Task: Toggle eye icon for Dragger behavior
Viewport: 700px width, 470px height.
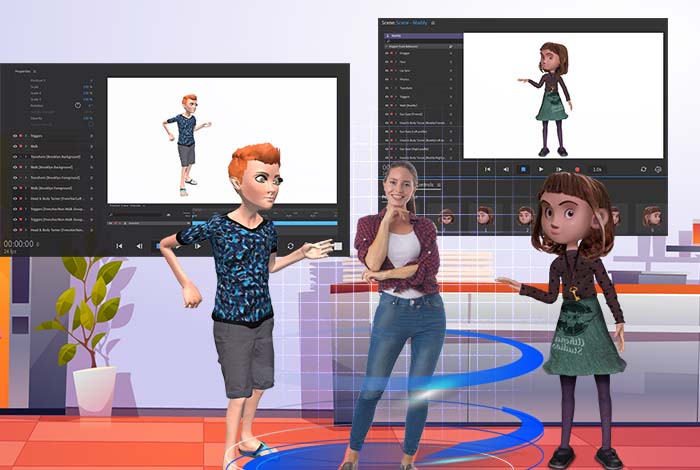Action: tap(387, 53)
